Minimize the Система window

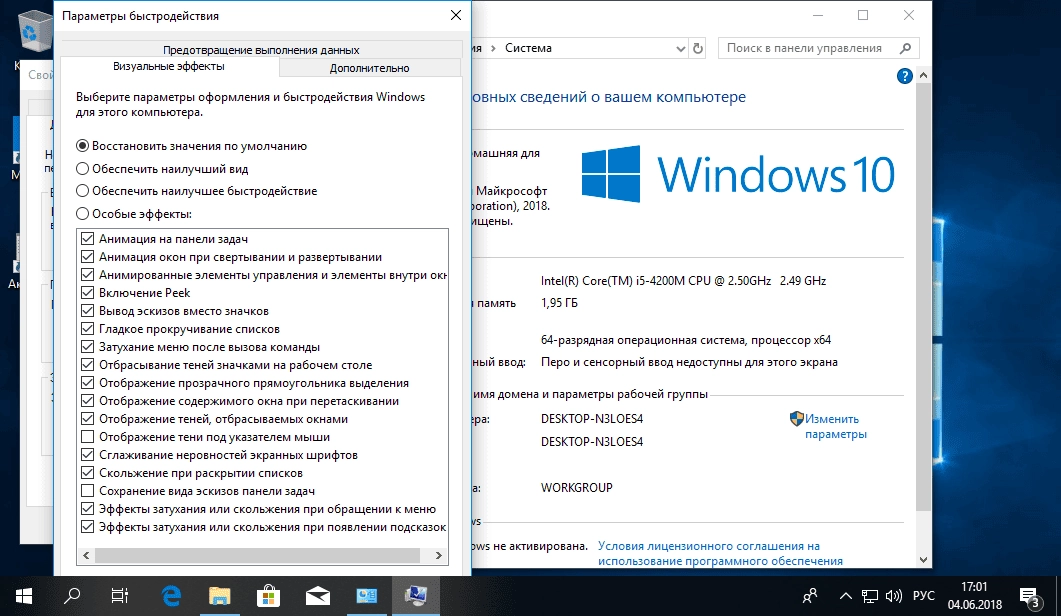tap(817, 15)
